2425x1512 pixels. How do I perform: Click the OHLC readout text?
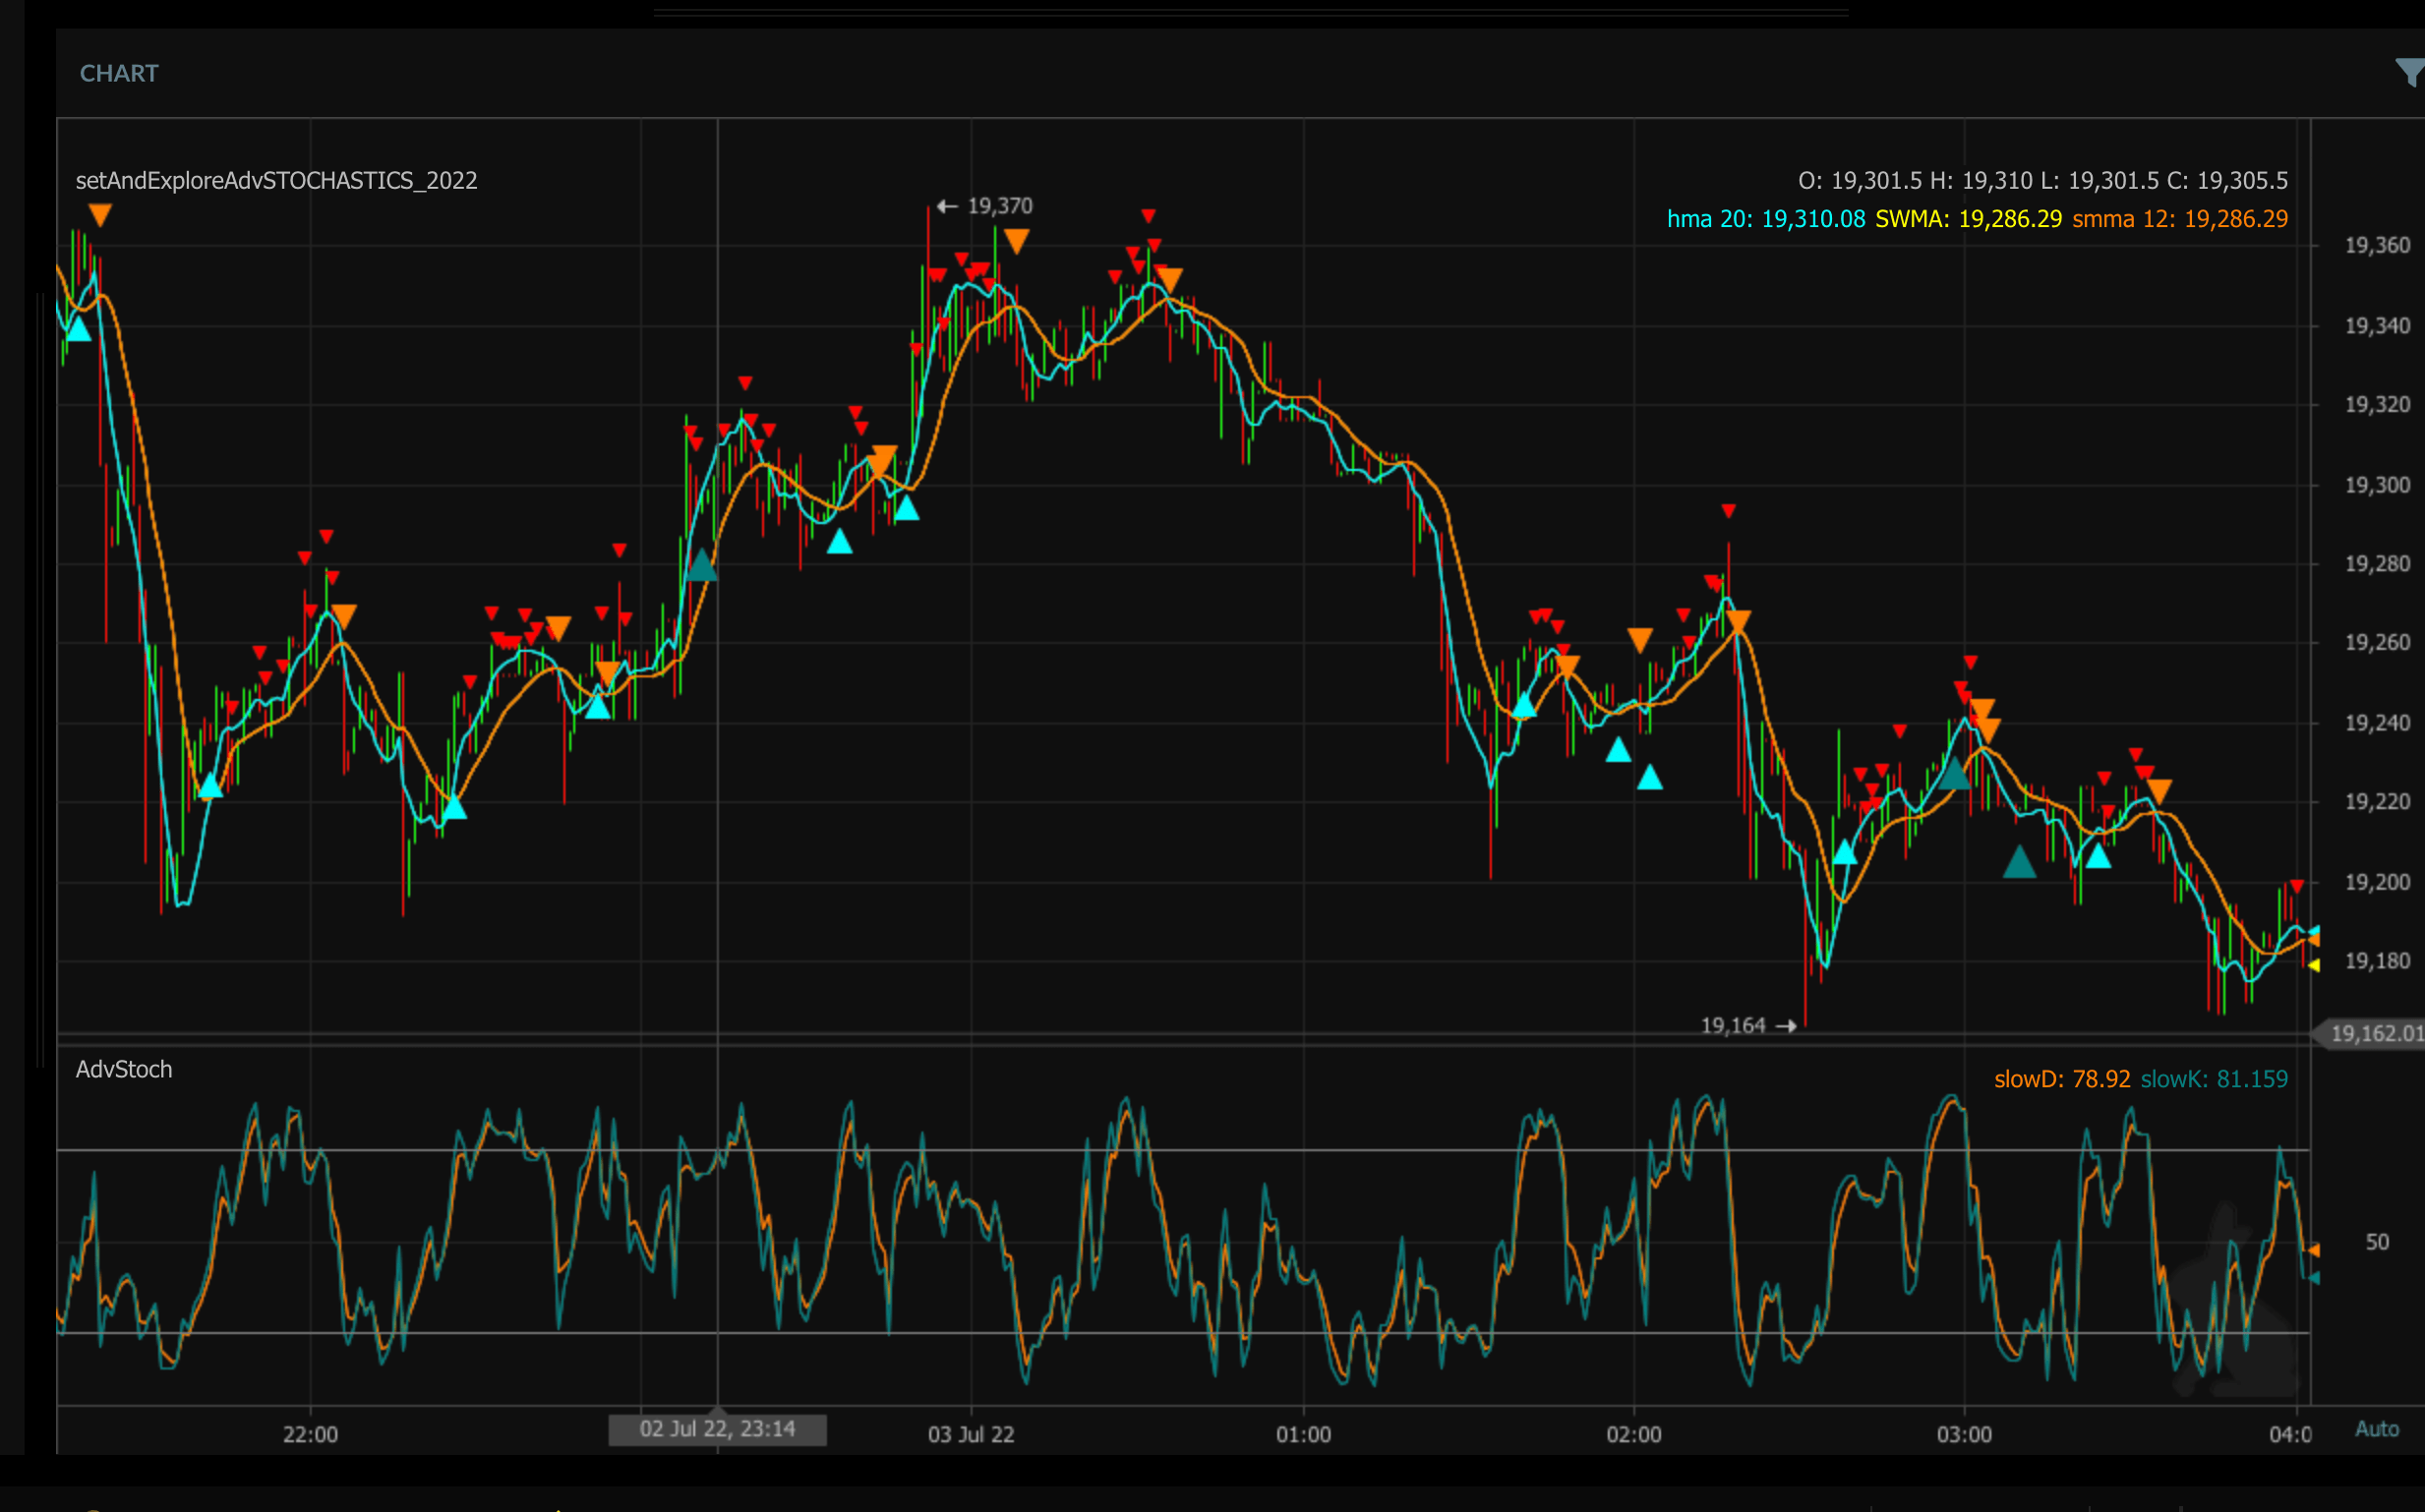(x=2043, y=180)
